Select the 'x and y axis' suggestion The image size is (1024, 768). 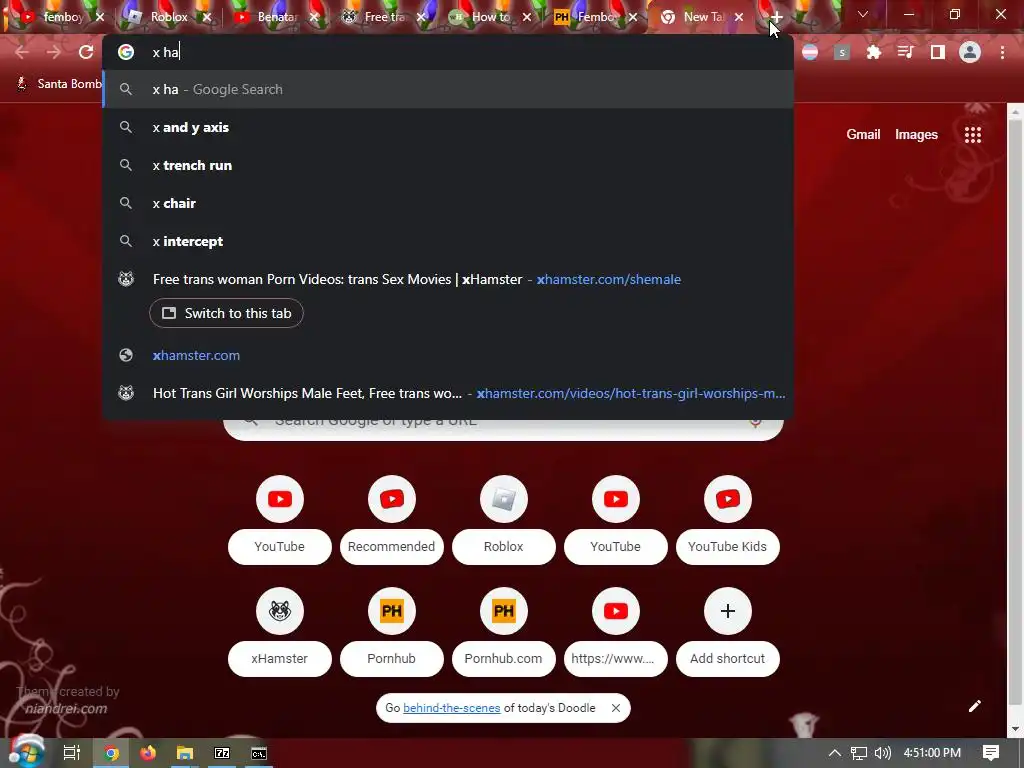pos(448,127)
